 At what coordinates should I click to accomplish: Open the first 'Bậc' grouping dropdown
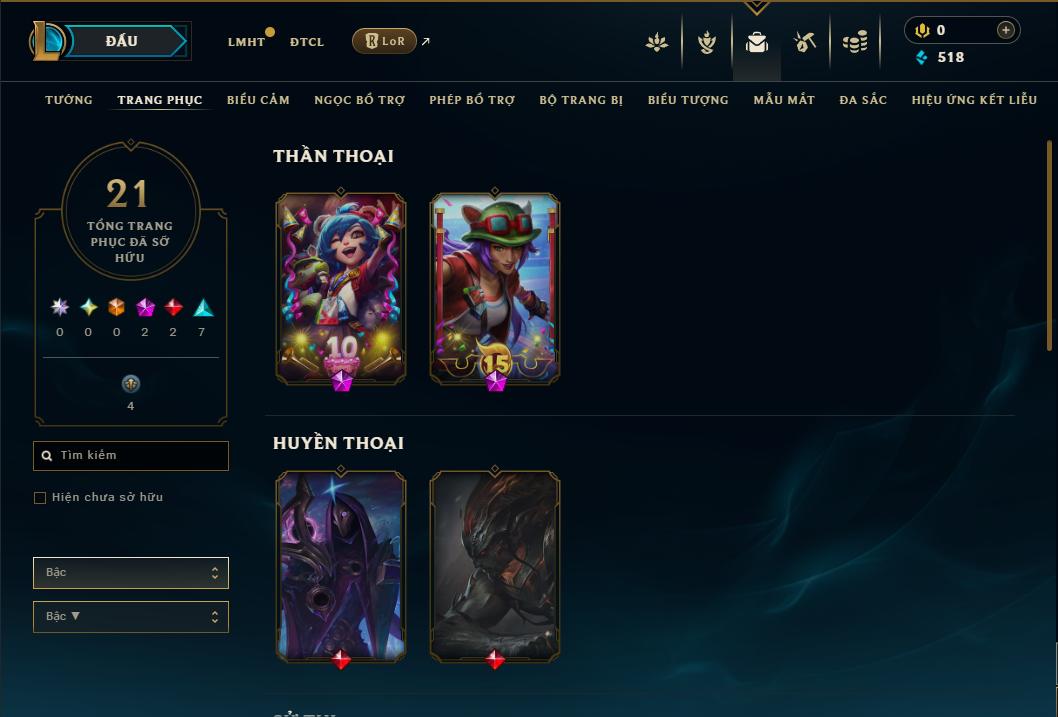point(131,573)
